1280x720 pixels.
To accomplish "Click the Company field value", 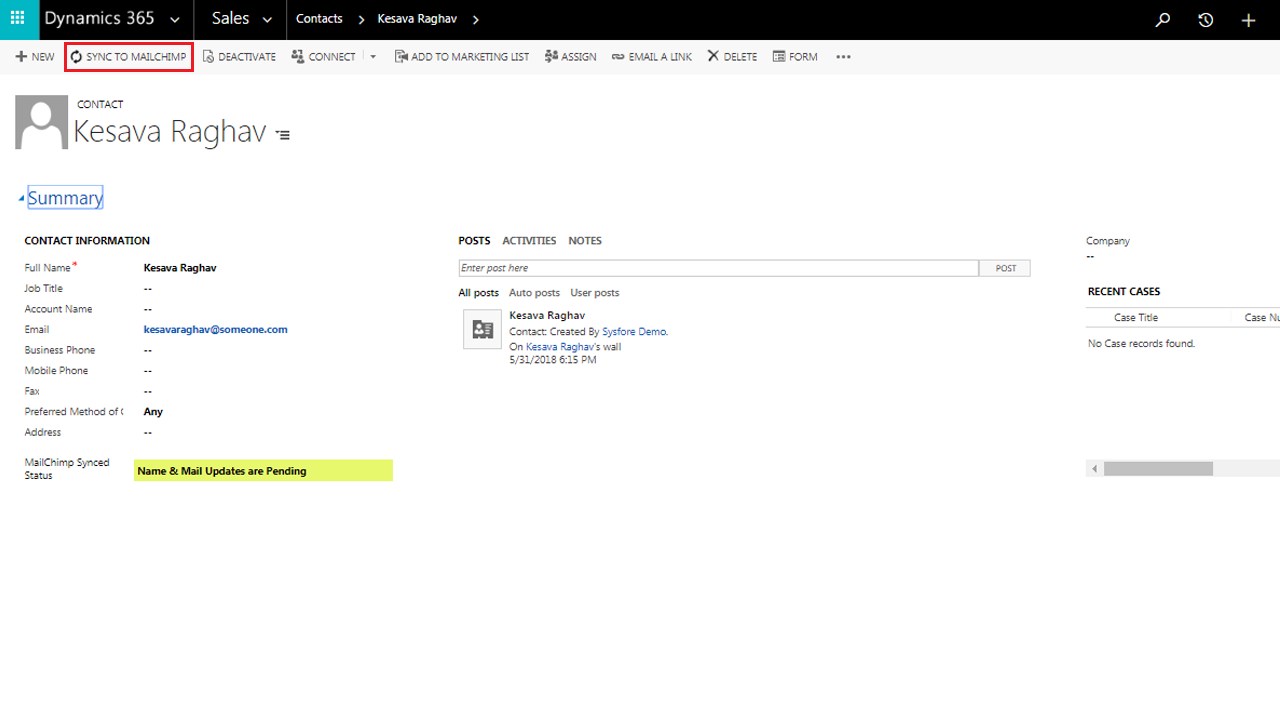I will pyautogui.click(x=1090, y=257).
